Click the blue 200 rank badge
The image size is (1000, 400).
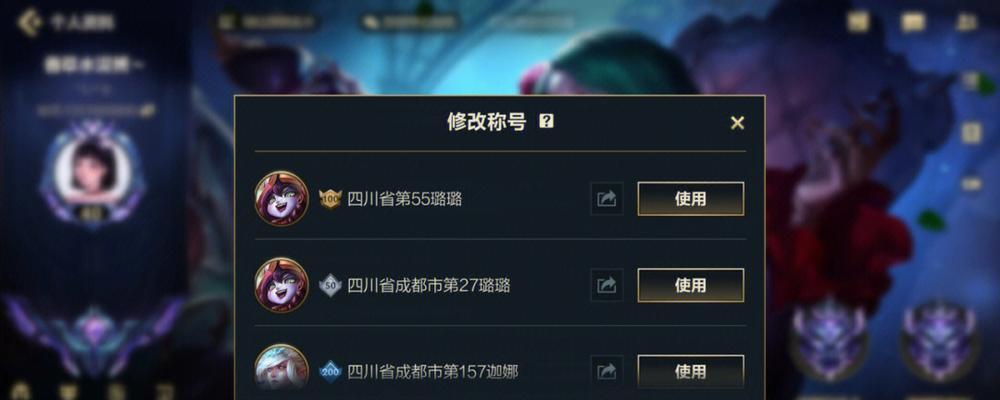(x=330, y=371)
